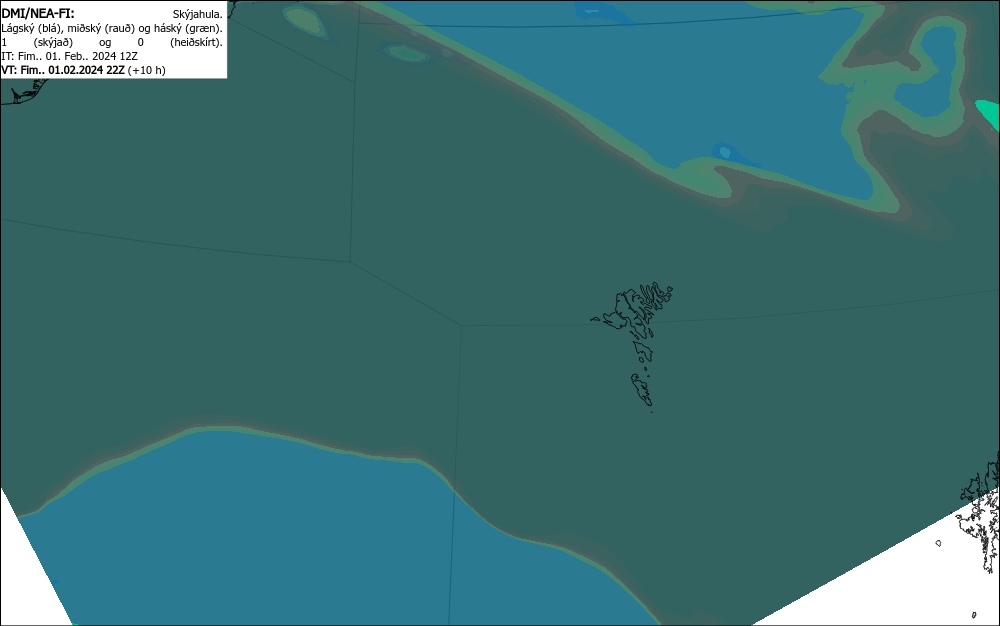Click the '(heiðskírt).' word in legend
This screenshot has height=626, width=1000.
[x=196, y=42]
